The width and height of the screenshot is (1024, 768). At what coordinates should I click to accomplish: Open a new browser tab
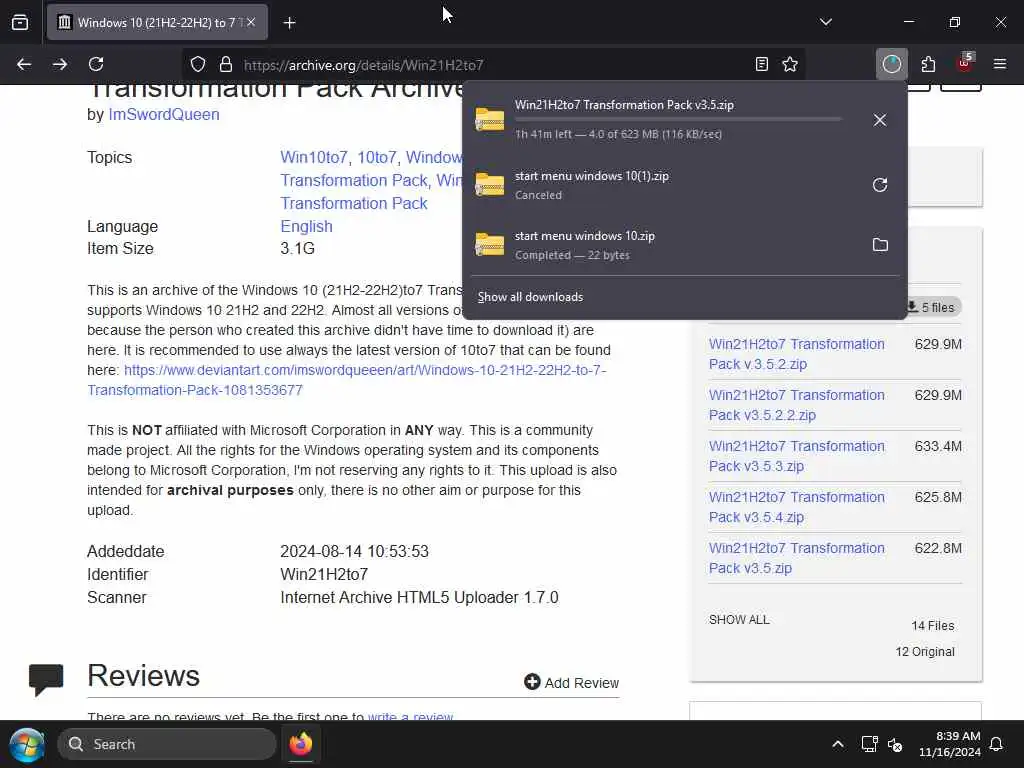[x=289, y=23]
